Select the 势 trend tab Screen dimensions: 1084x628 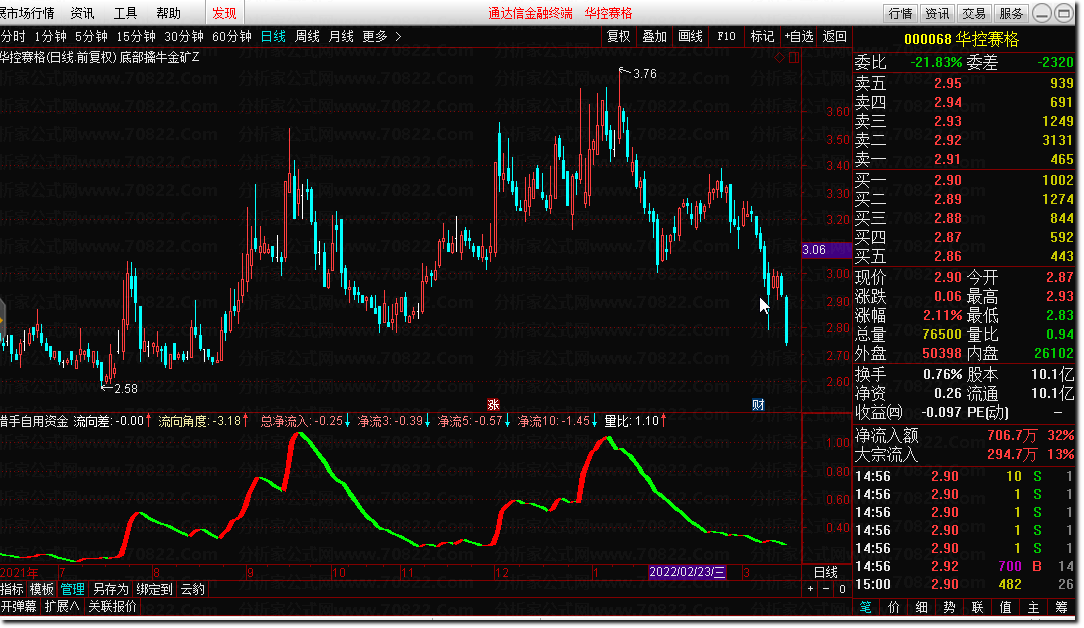pyautogui.click(x=949, y=607)
